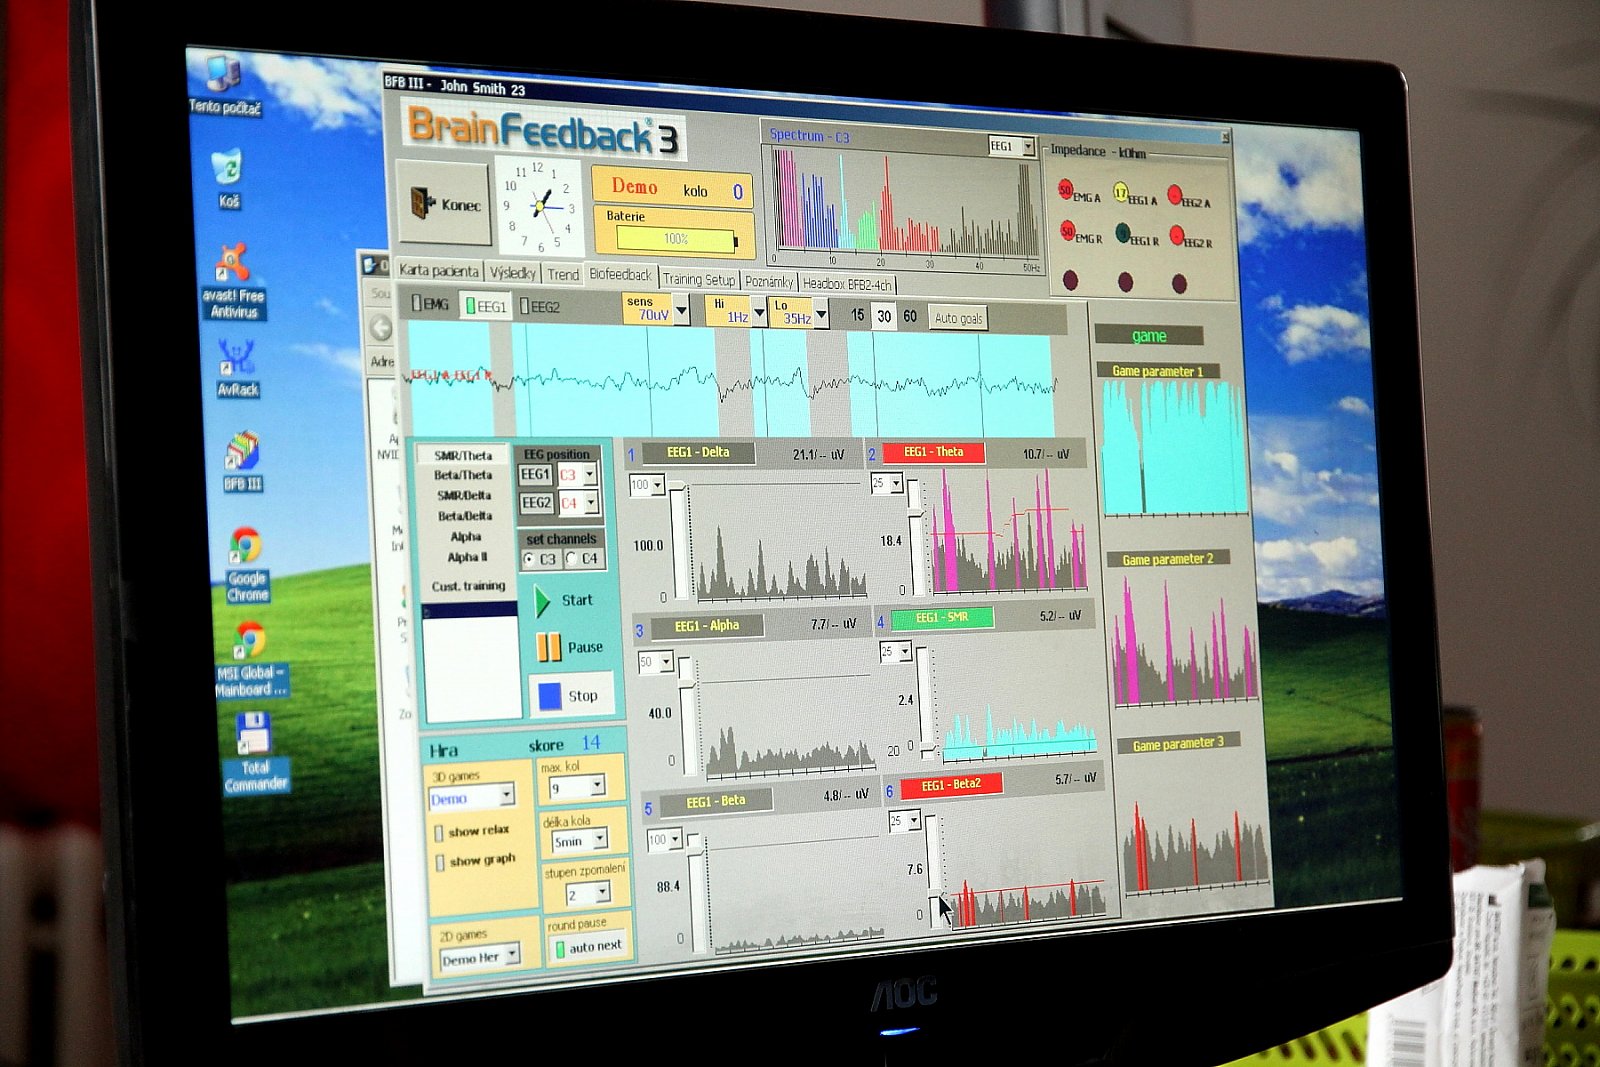Switch to the Poznámky tab
The width and height of the screenshot is (1600, 1067).
pos(769,282)
